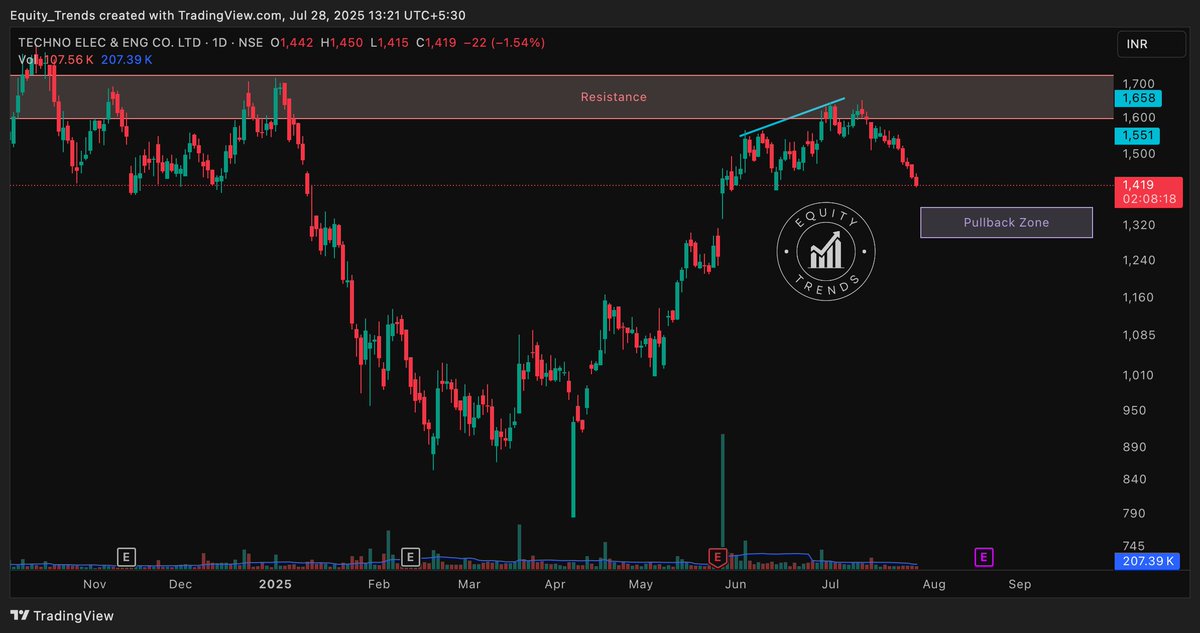Click the Resistance zone label
Screen dimensions: 1200x633
pos(613,97)
